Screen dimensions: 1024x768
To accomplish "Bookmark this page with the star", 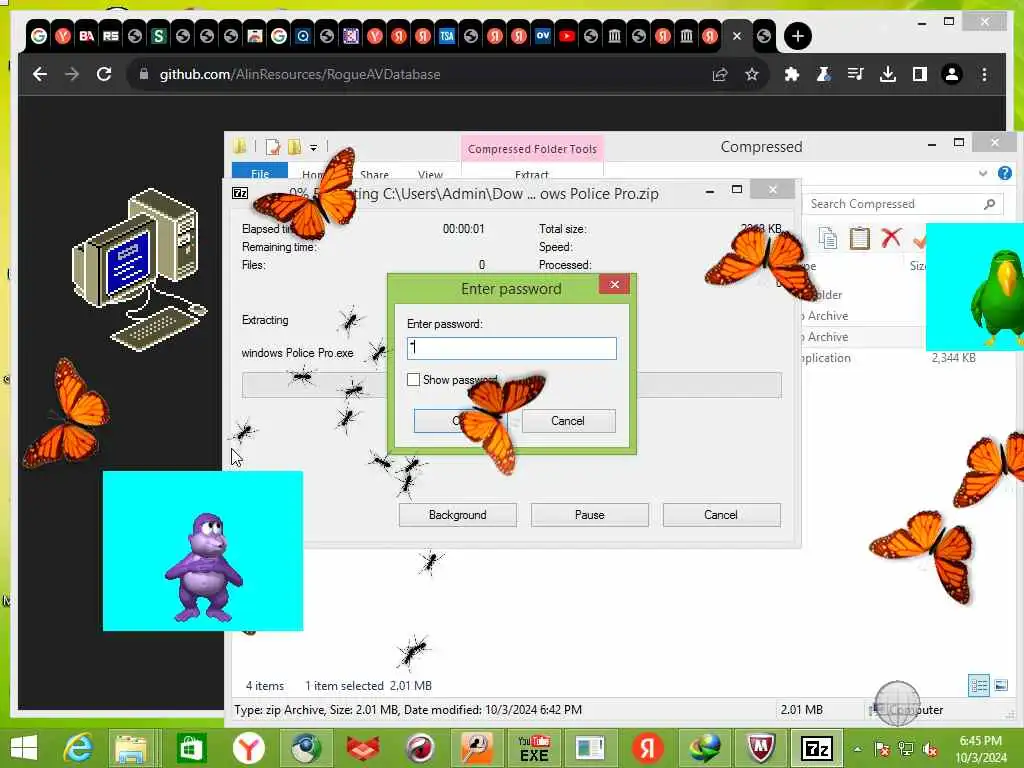I will point(752,74).
